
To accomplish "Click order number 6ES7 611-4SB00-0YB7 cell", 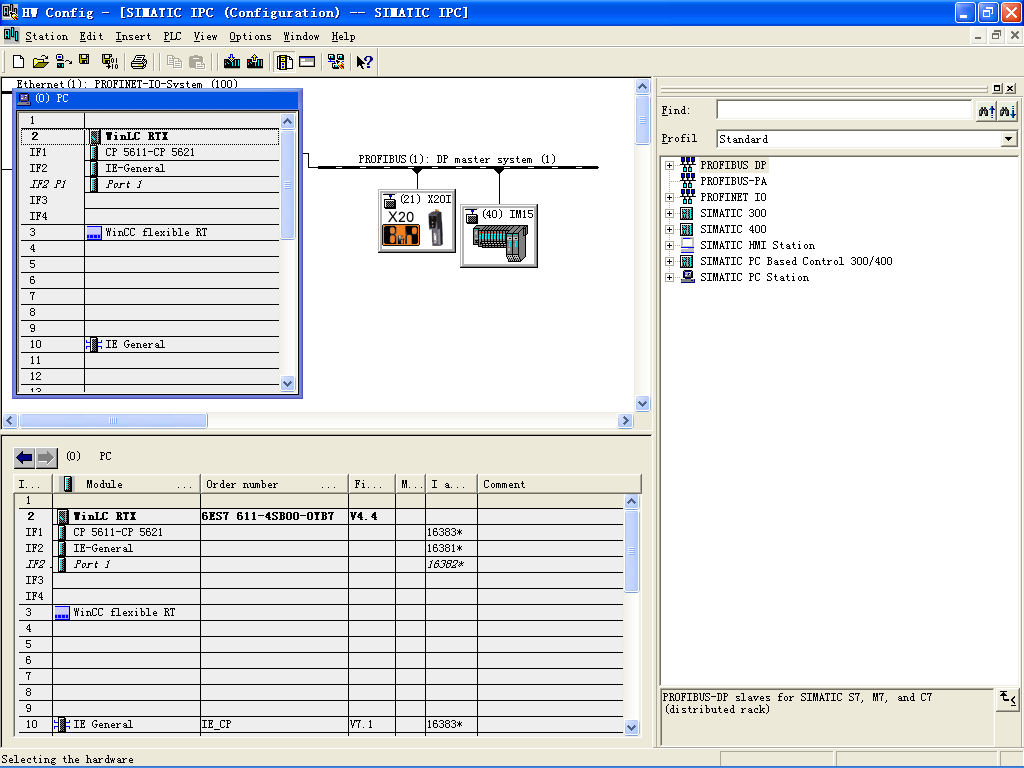I will pos(274,516).
